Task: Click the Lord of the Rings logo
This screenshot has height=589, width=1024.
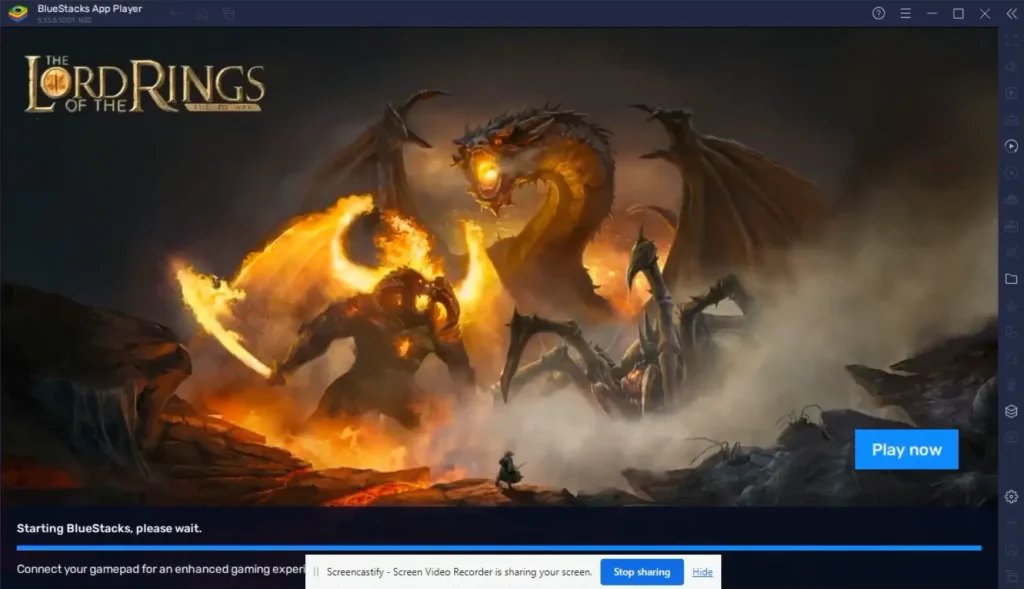Action: (x=144, y=85)
